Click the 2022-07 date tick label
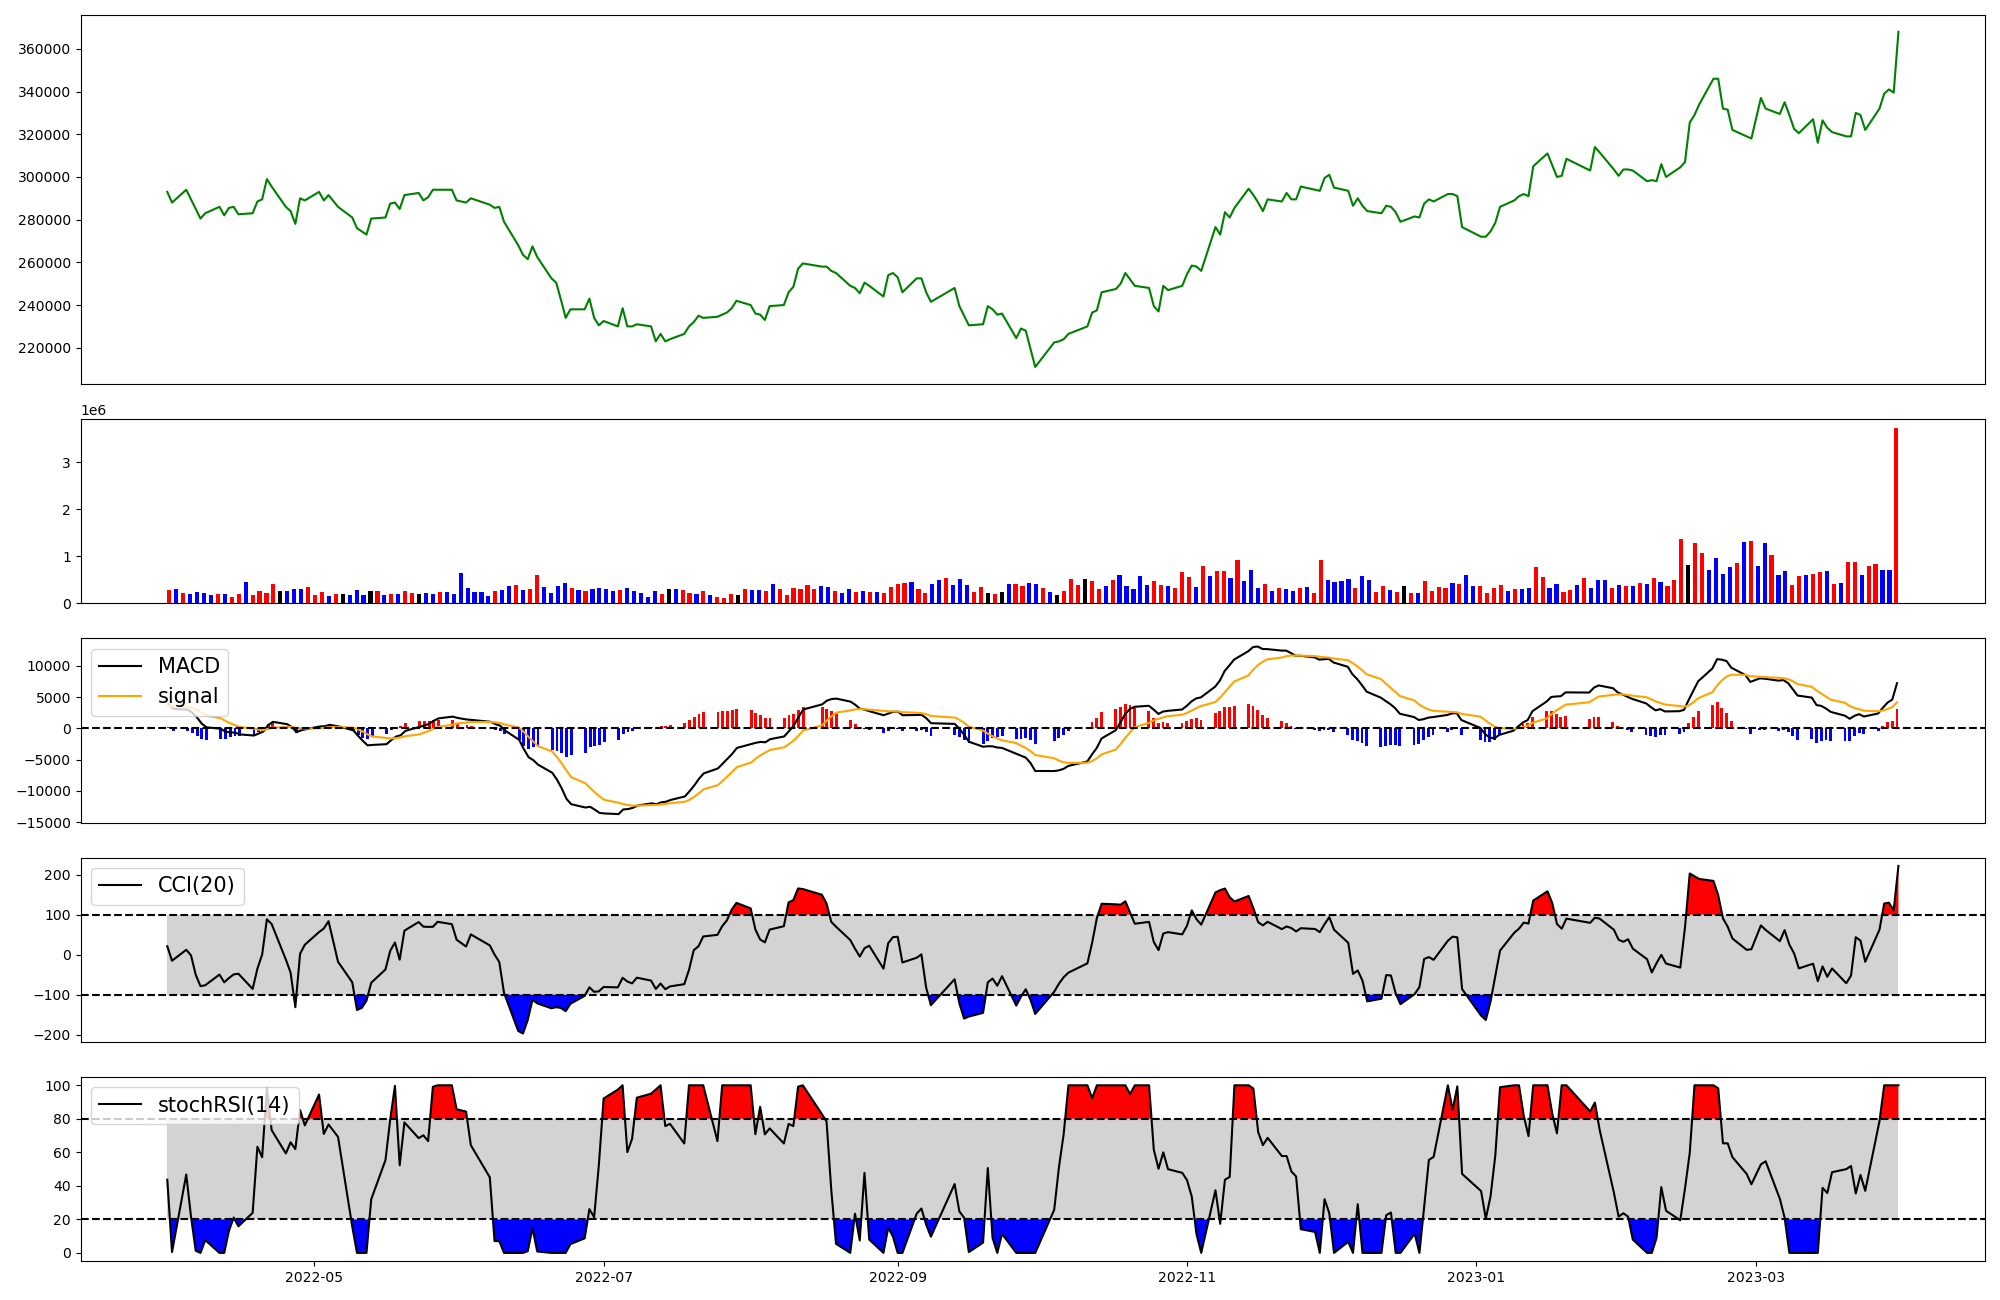 605,1277
